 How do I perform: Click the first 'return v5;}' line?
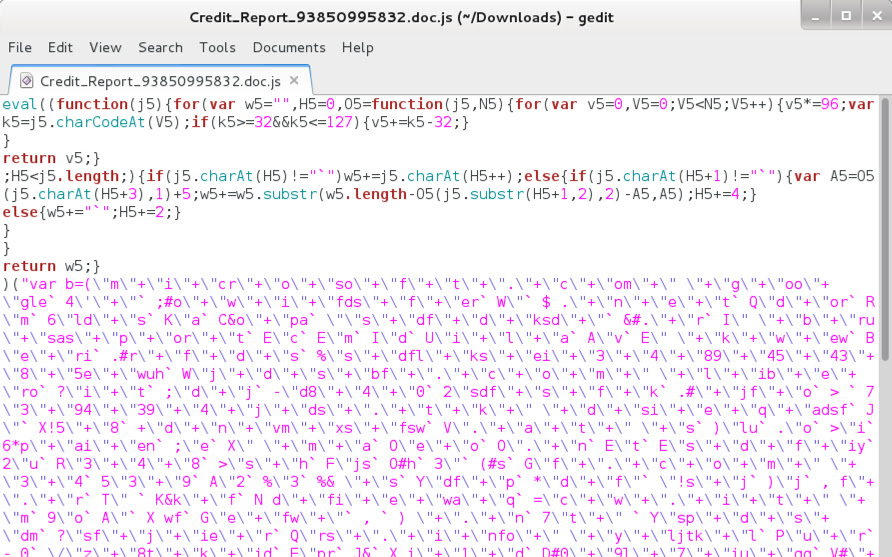(x=51, y=158)
